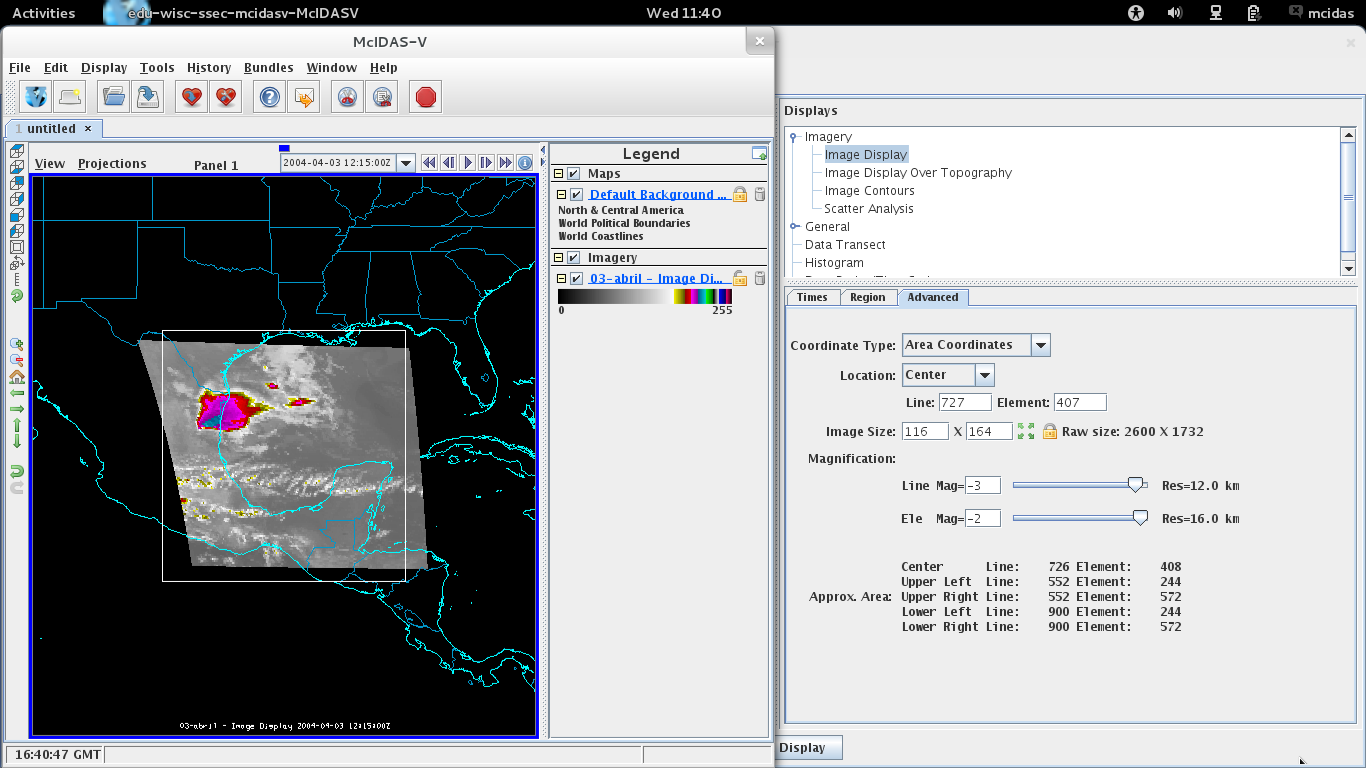Image resolution: width=1366 pixels, height=768 pixels.
Task: Toggle the 03-abril Image Display checkbox
Action: [x=576, y=279]
